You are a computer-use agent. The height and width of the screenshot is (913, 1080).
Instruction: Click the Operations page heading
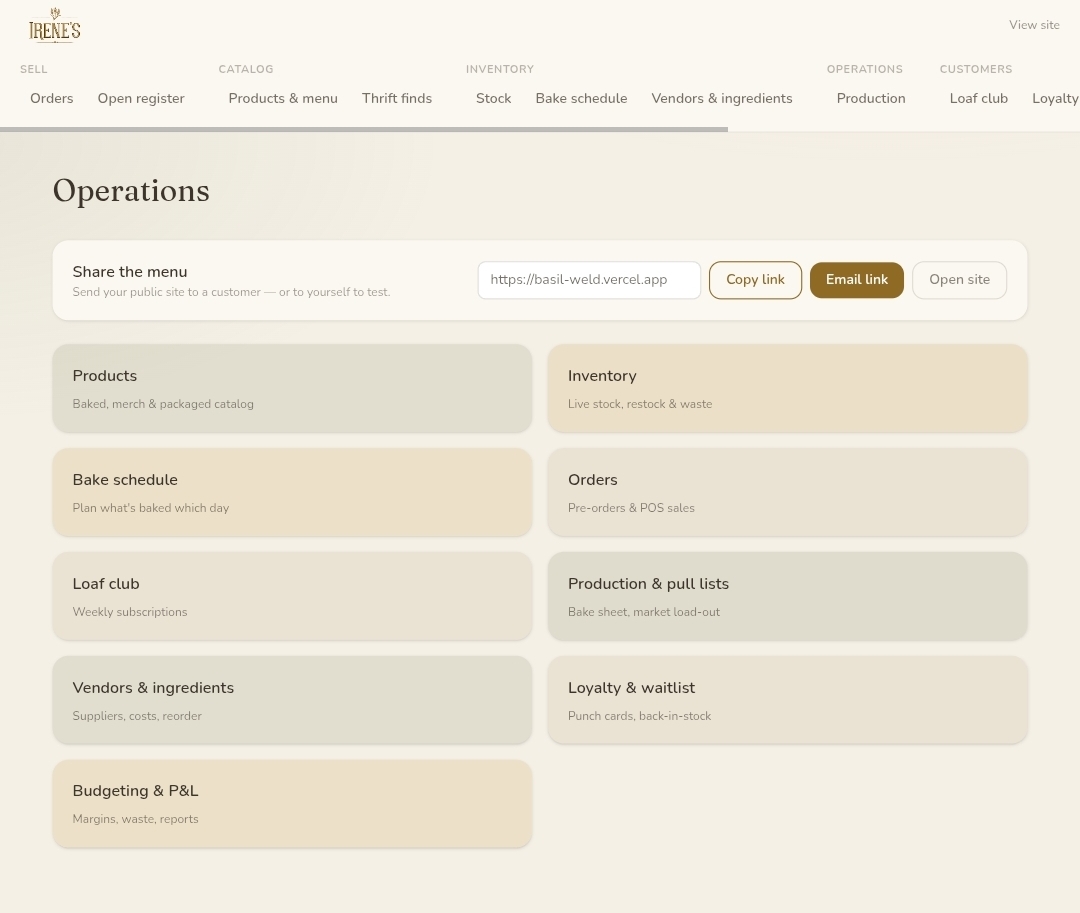(131, 191)
